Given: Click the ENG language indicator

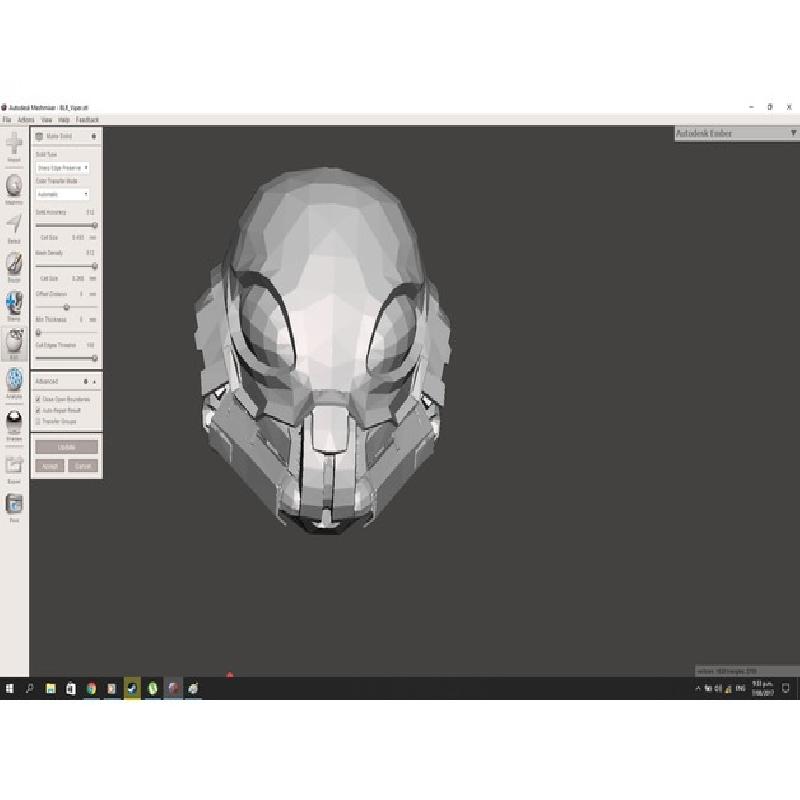Looking at the screenshot, I should (x=740, y=688).
